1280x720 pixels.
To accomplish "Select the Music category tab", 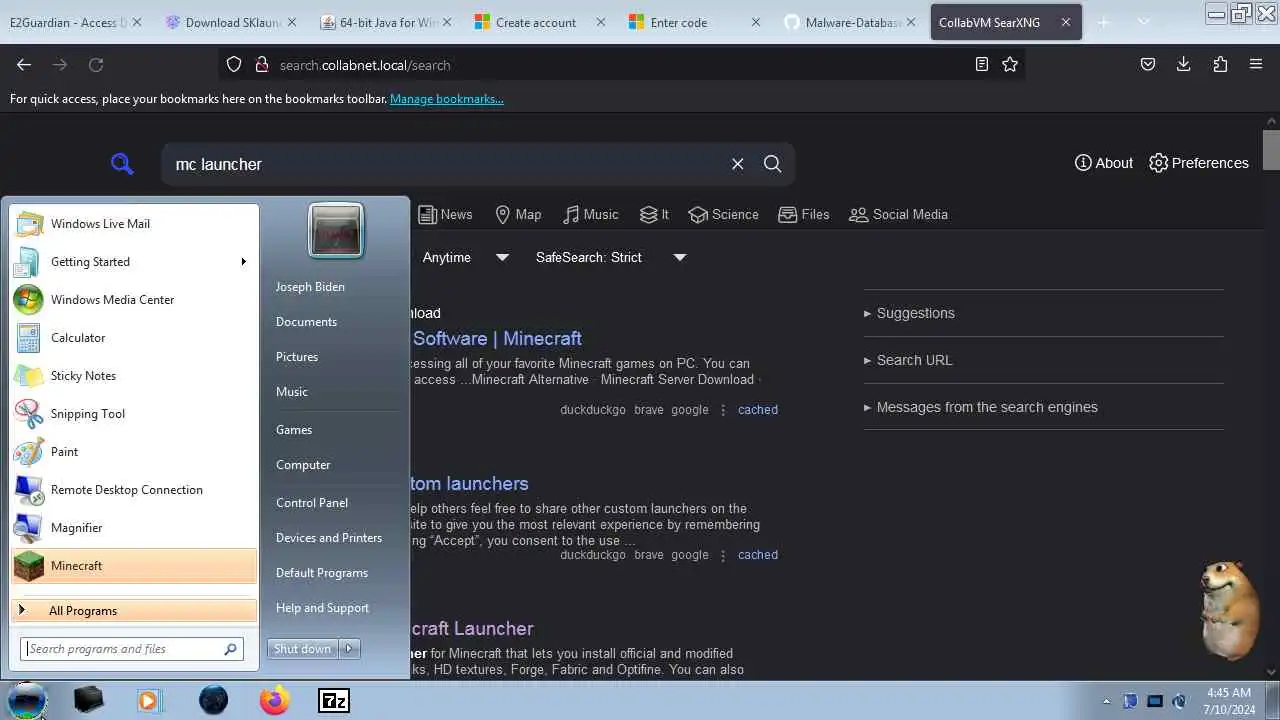I will coord(590,214).
